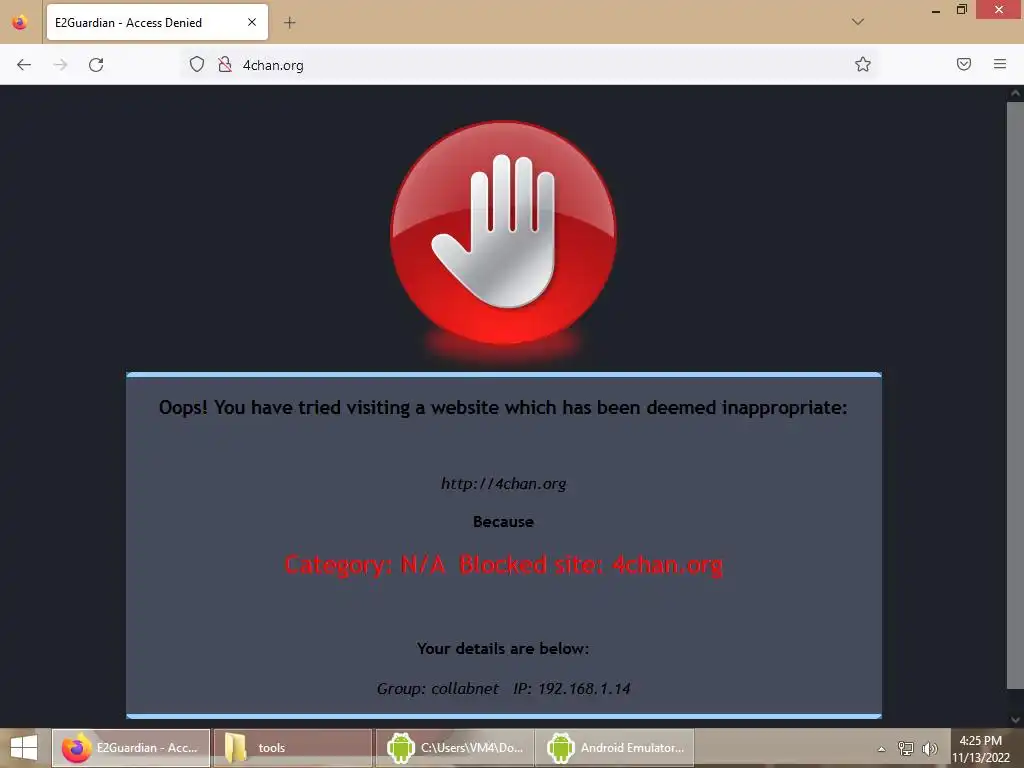Select the E2Guardian - Access Denied tab
The width and height of the screenshot is (1024, 768).
point(157,22)
